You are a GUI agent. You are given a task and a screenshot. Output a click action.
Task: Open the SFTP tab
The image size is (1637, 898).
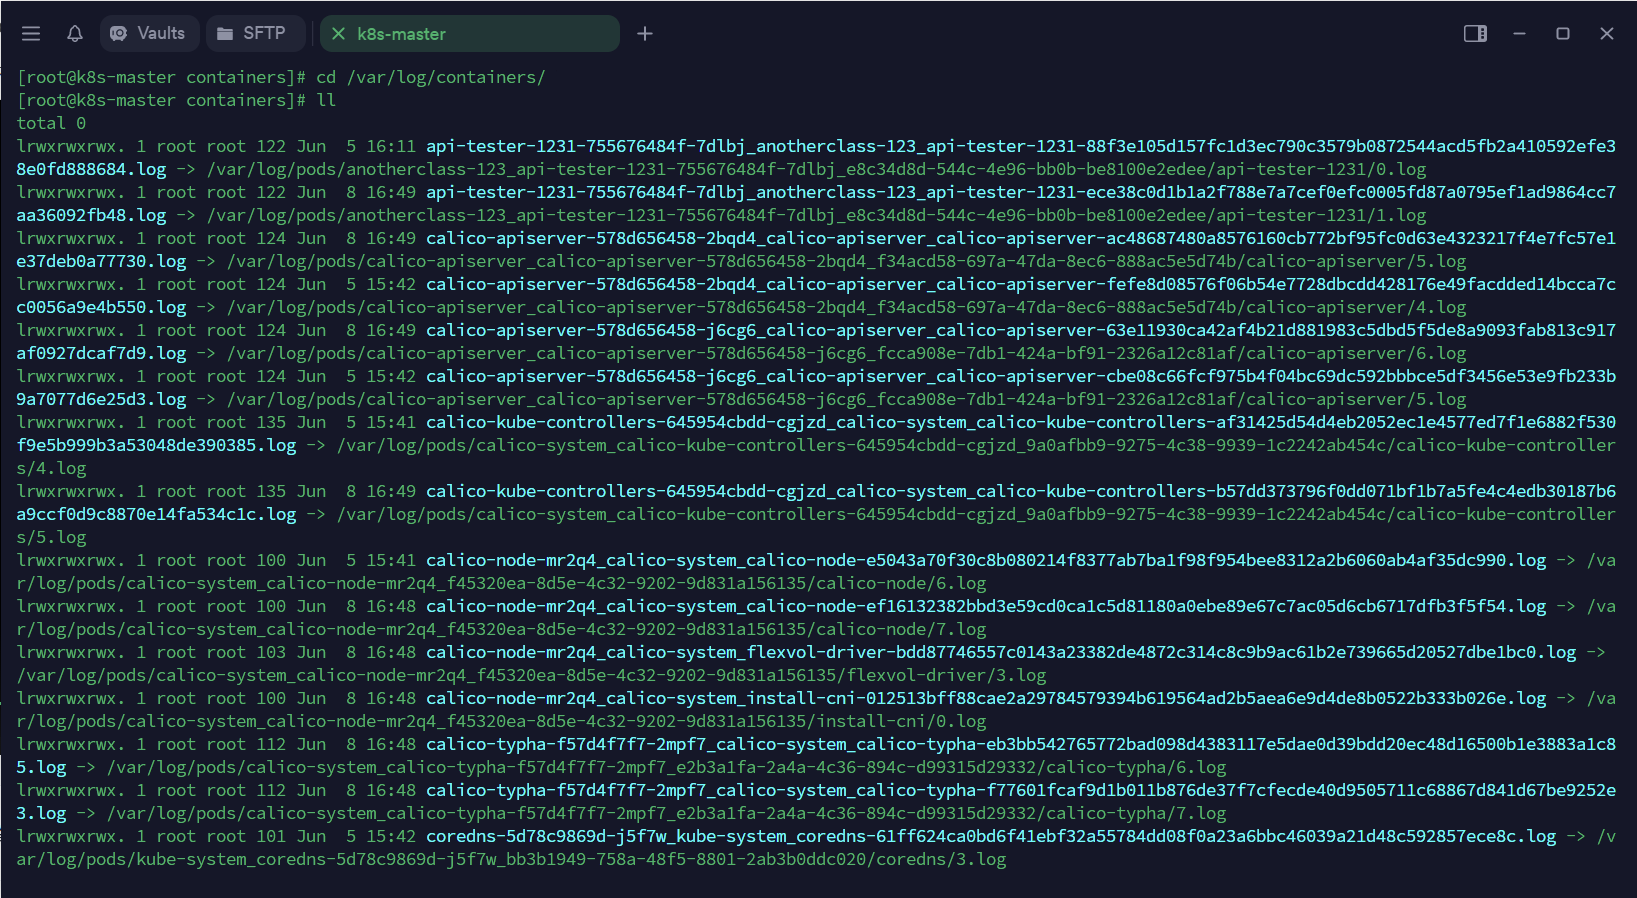pos(253,33)
